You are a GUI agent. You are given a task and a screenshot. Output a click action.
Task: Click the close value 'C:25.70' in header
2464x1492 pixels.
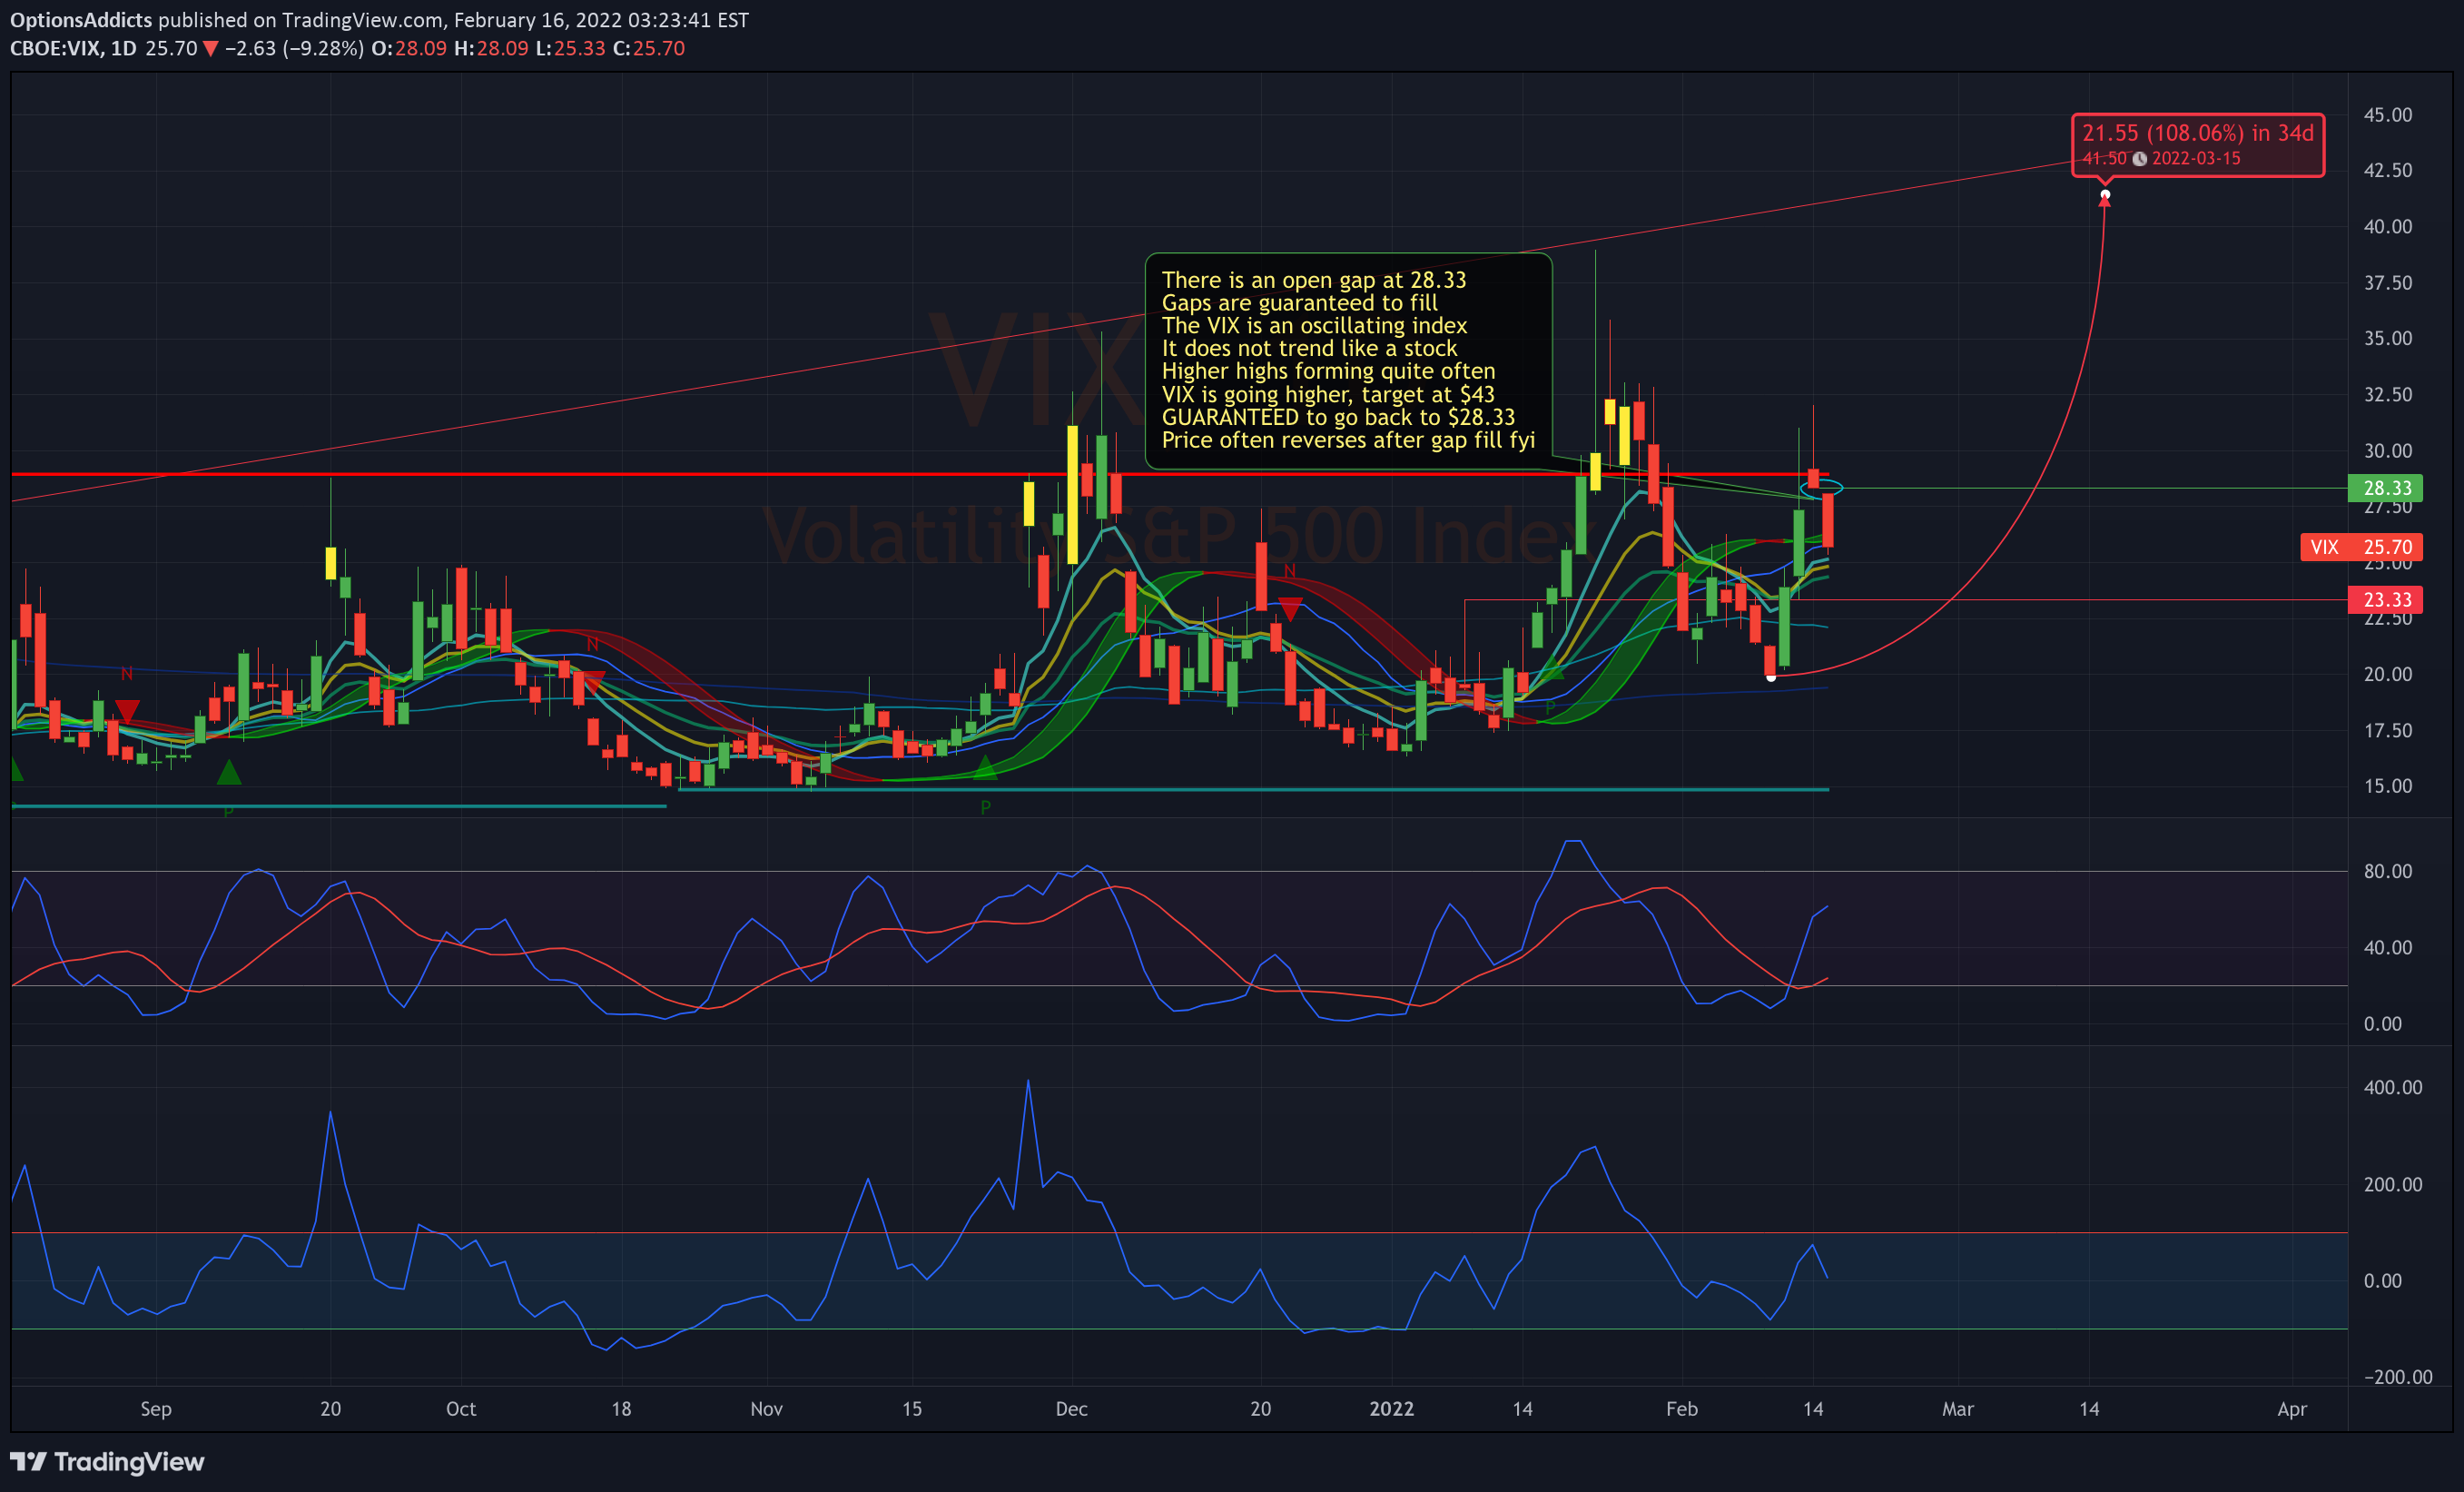coord(648,48)
